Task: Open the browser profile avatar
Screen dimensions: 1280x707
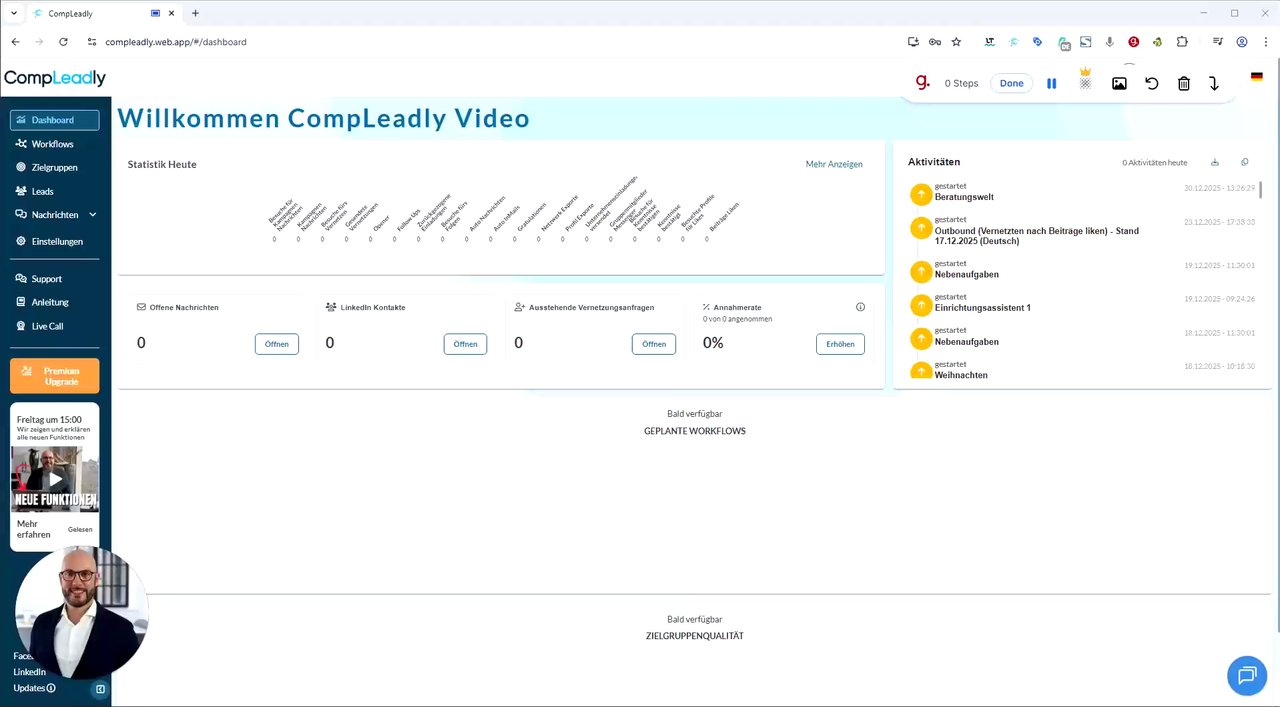Action: tap(1242, 42)
